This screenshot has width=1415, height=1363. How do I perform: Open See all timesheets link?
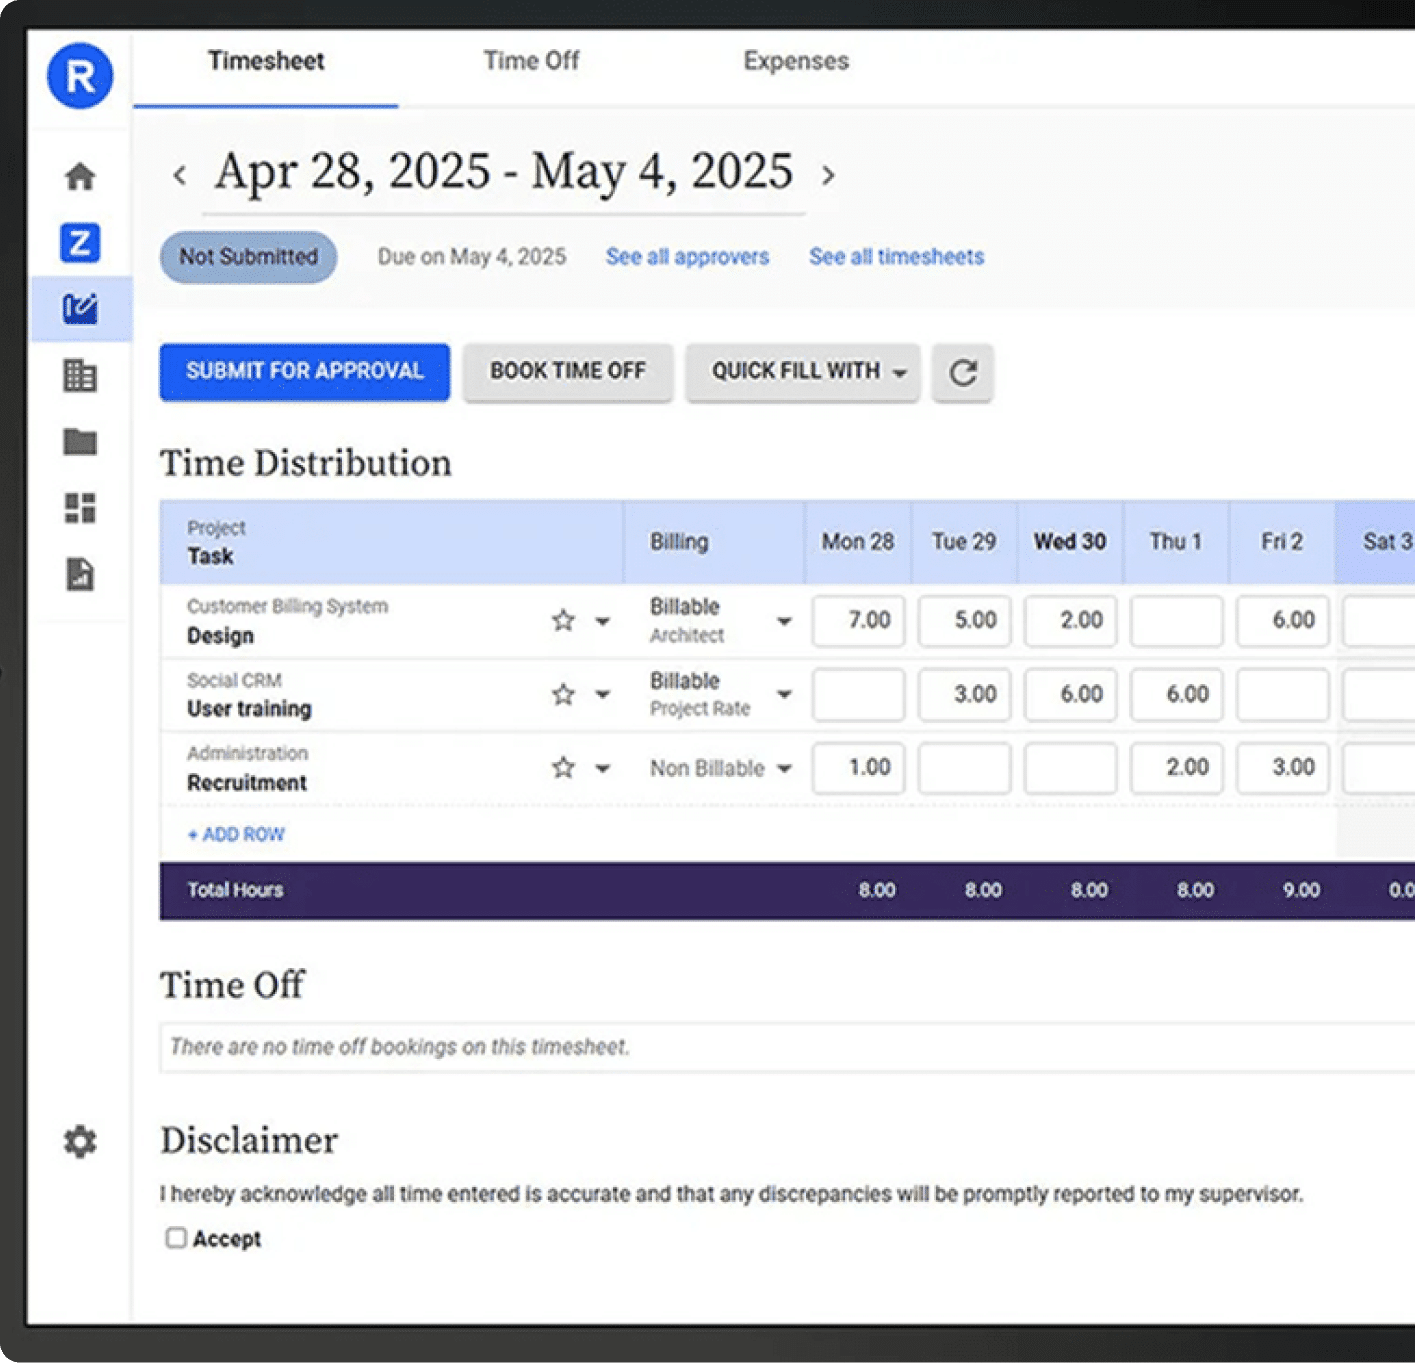click(896, 257)
